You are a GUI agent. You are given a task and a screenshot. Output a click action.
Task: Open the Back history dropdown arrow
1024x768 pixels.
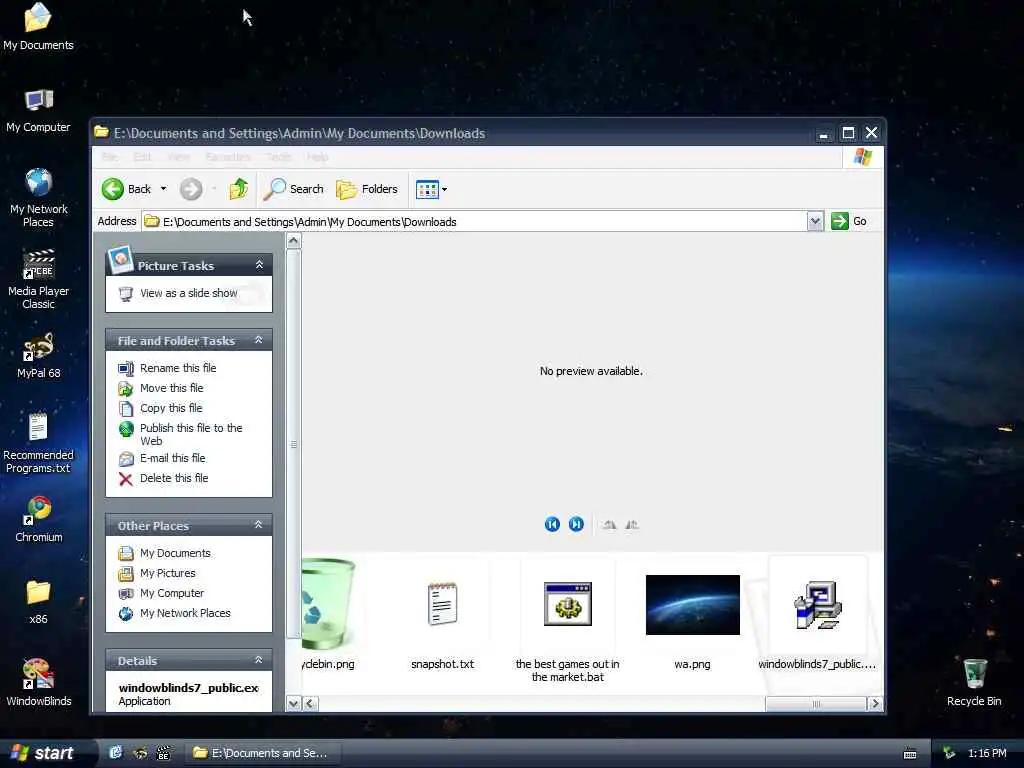pos(163,189)
